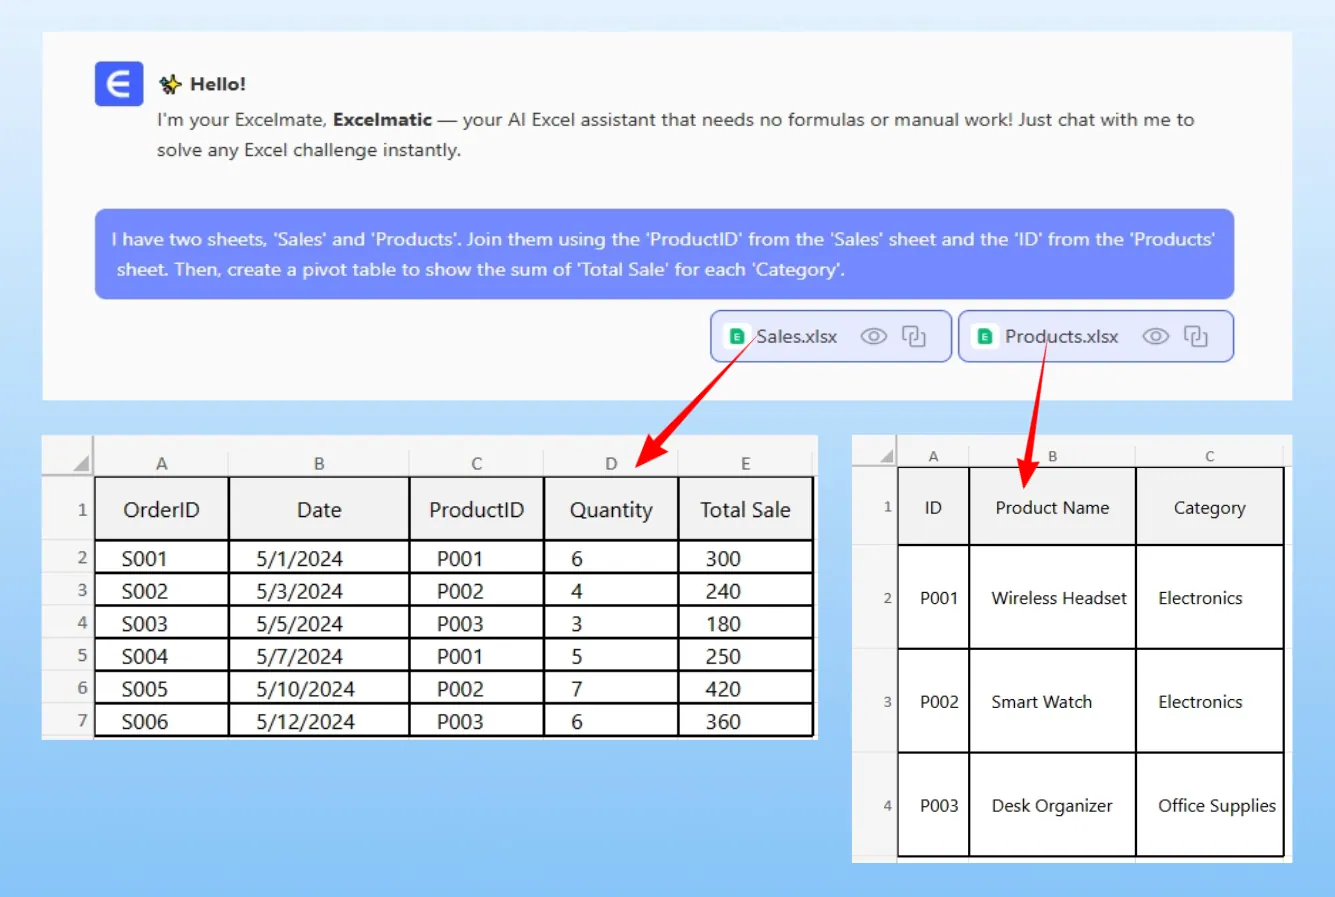This screenshot has width=1335, height=897.
Task: Click the blue user prompt message bubble
Action: [664, 254]
